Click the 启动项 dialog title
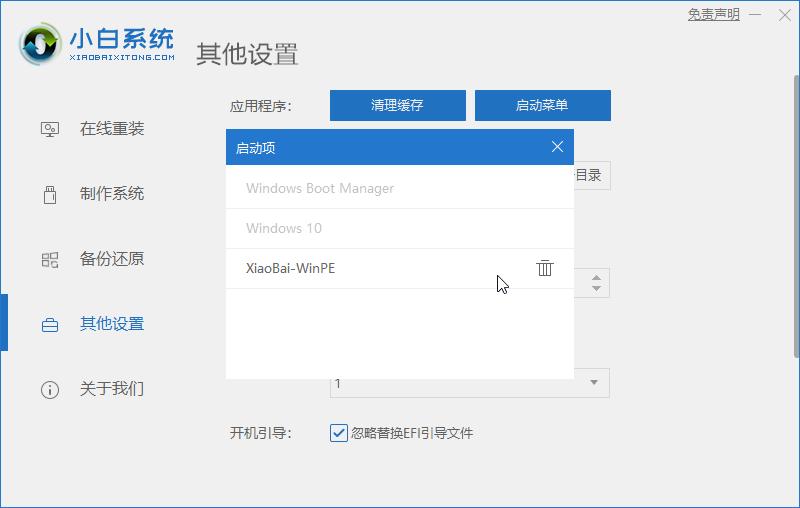This screenshot has height=508, width=800. (x=256, y=148)
